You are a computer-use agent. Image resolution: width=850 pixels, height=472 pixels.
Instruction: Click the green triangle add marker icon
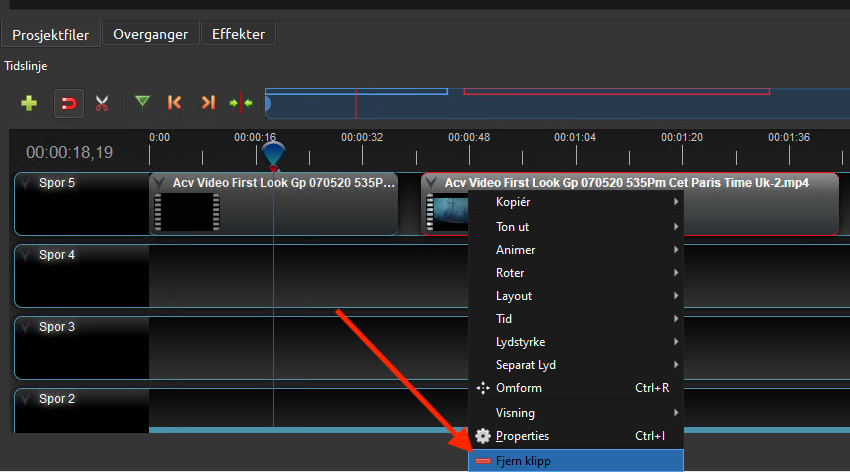coord(142,101)
